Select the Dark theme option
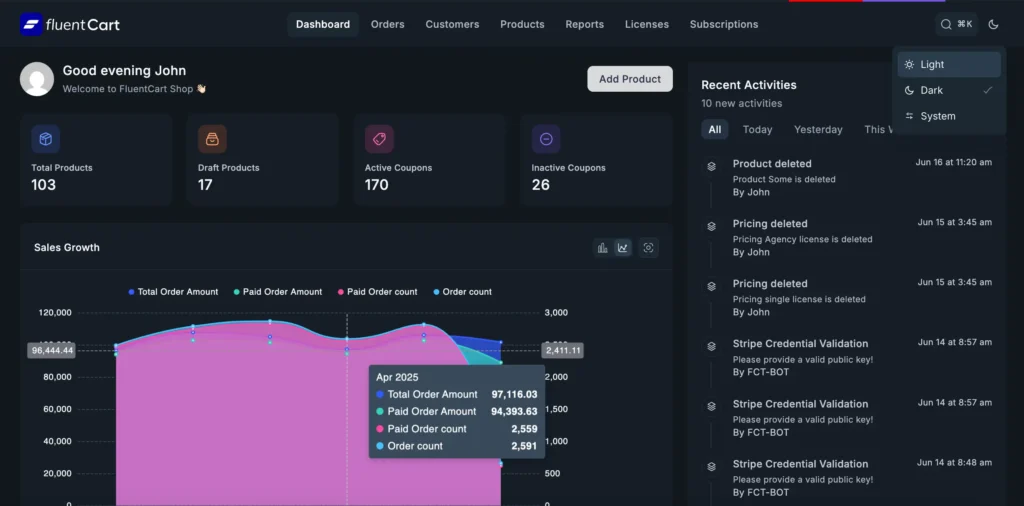Screen dimensions: 1024x506 [x=949, y=90]
